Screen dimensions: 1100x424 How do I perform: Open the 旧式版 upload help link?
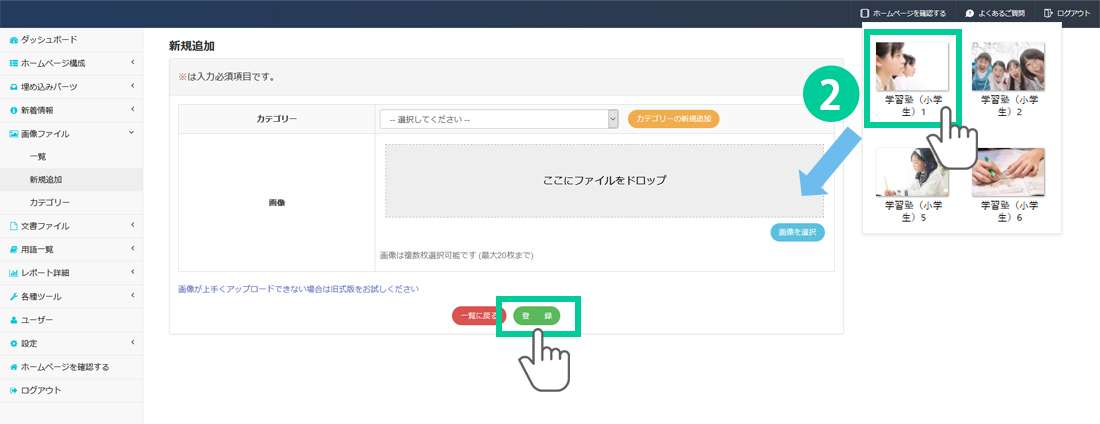(297, 289)
